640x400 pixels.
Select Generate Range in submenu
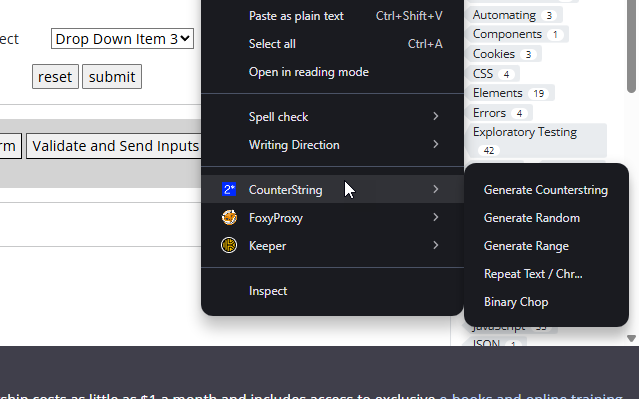546,246
